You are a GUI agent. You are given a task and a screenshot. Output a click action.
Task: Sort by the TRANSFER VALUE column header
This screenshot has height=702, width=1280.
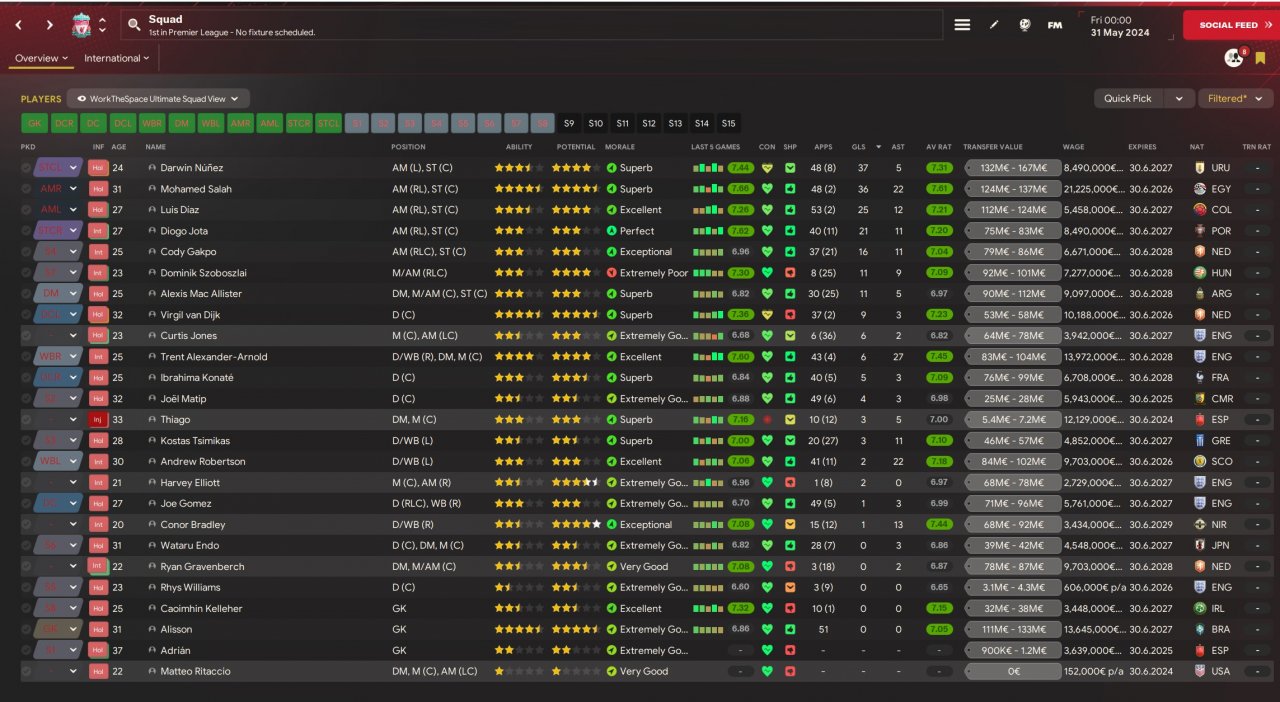993,147
